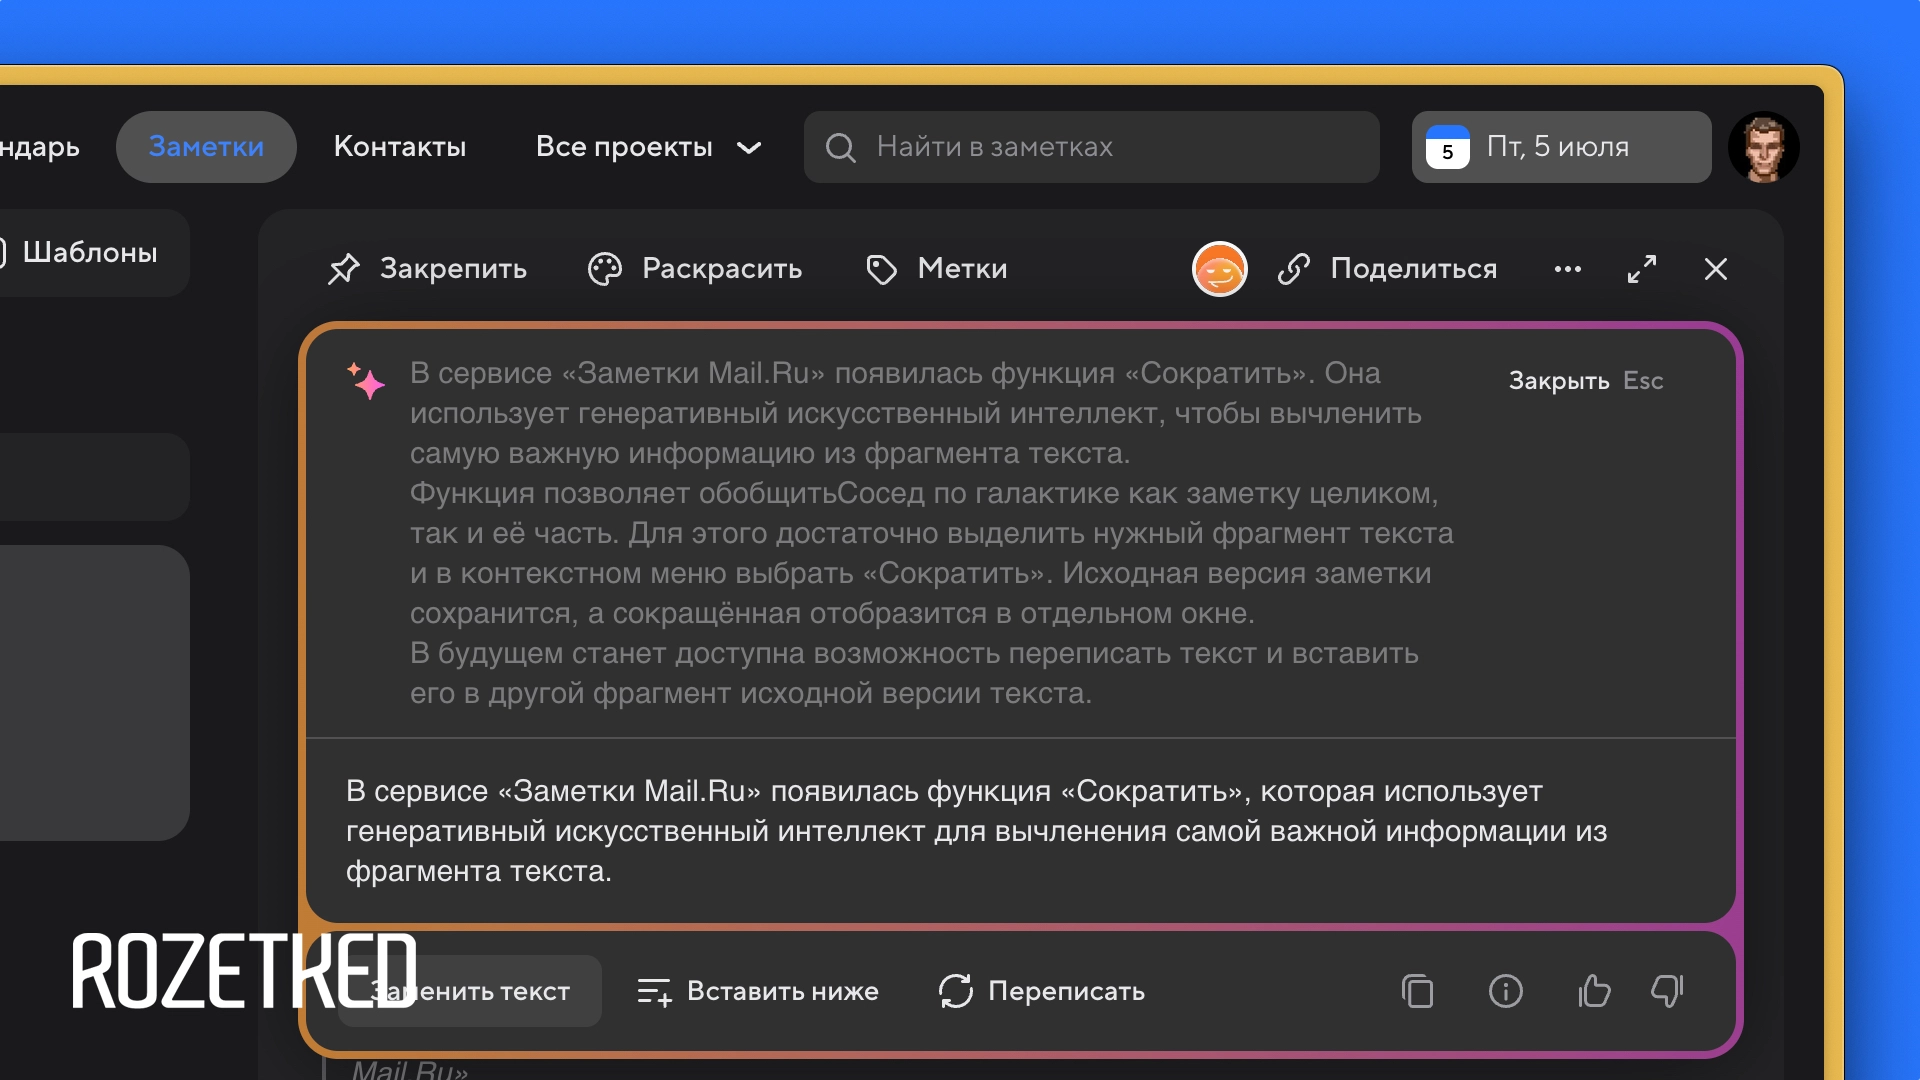Click the Метки tag icon
This screenshot has width=1920, height=1080.
coord(881,269)
